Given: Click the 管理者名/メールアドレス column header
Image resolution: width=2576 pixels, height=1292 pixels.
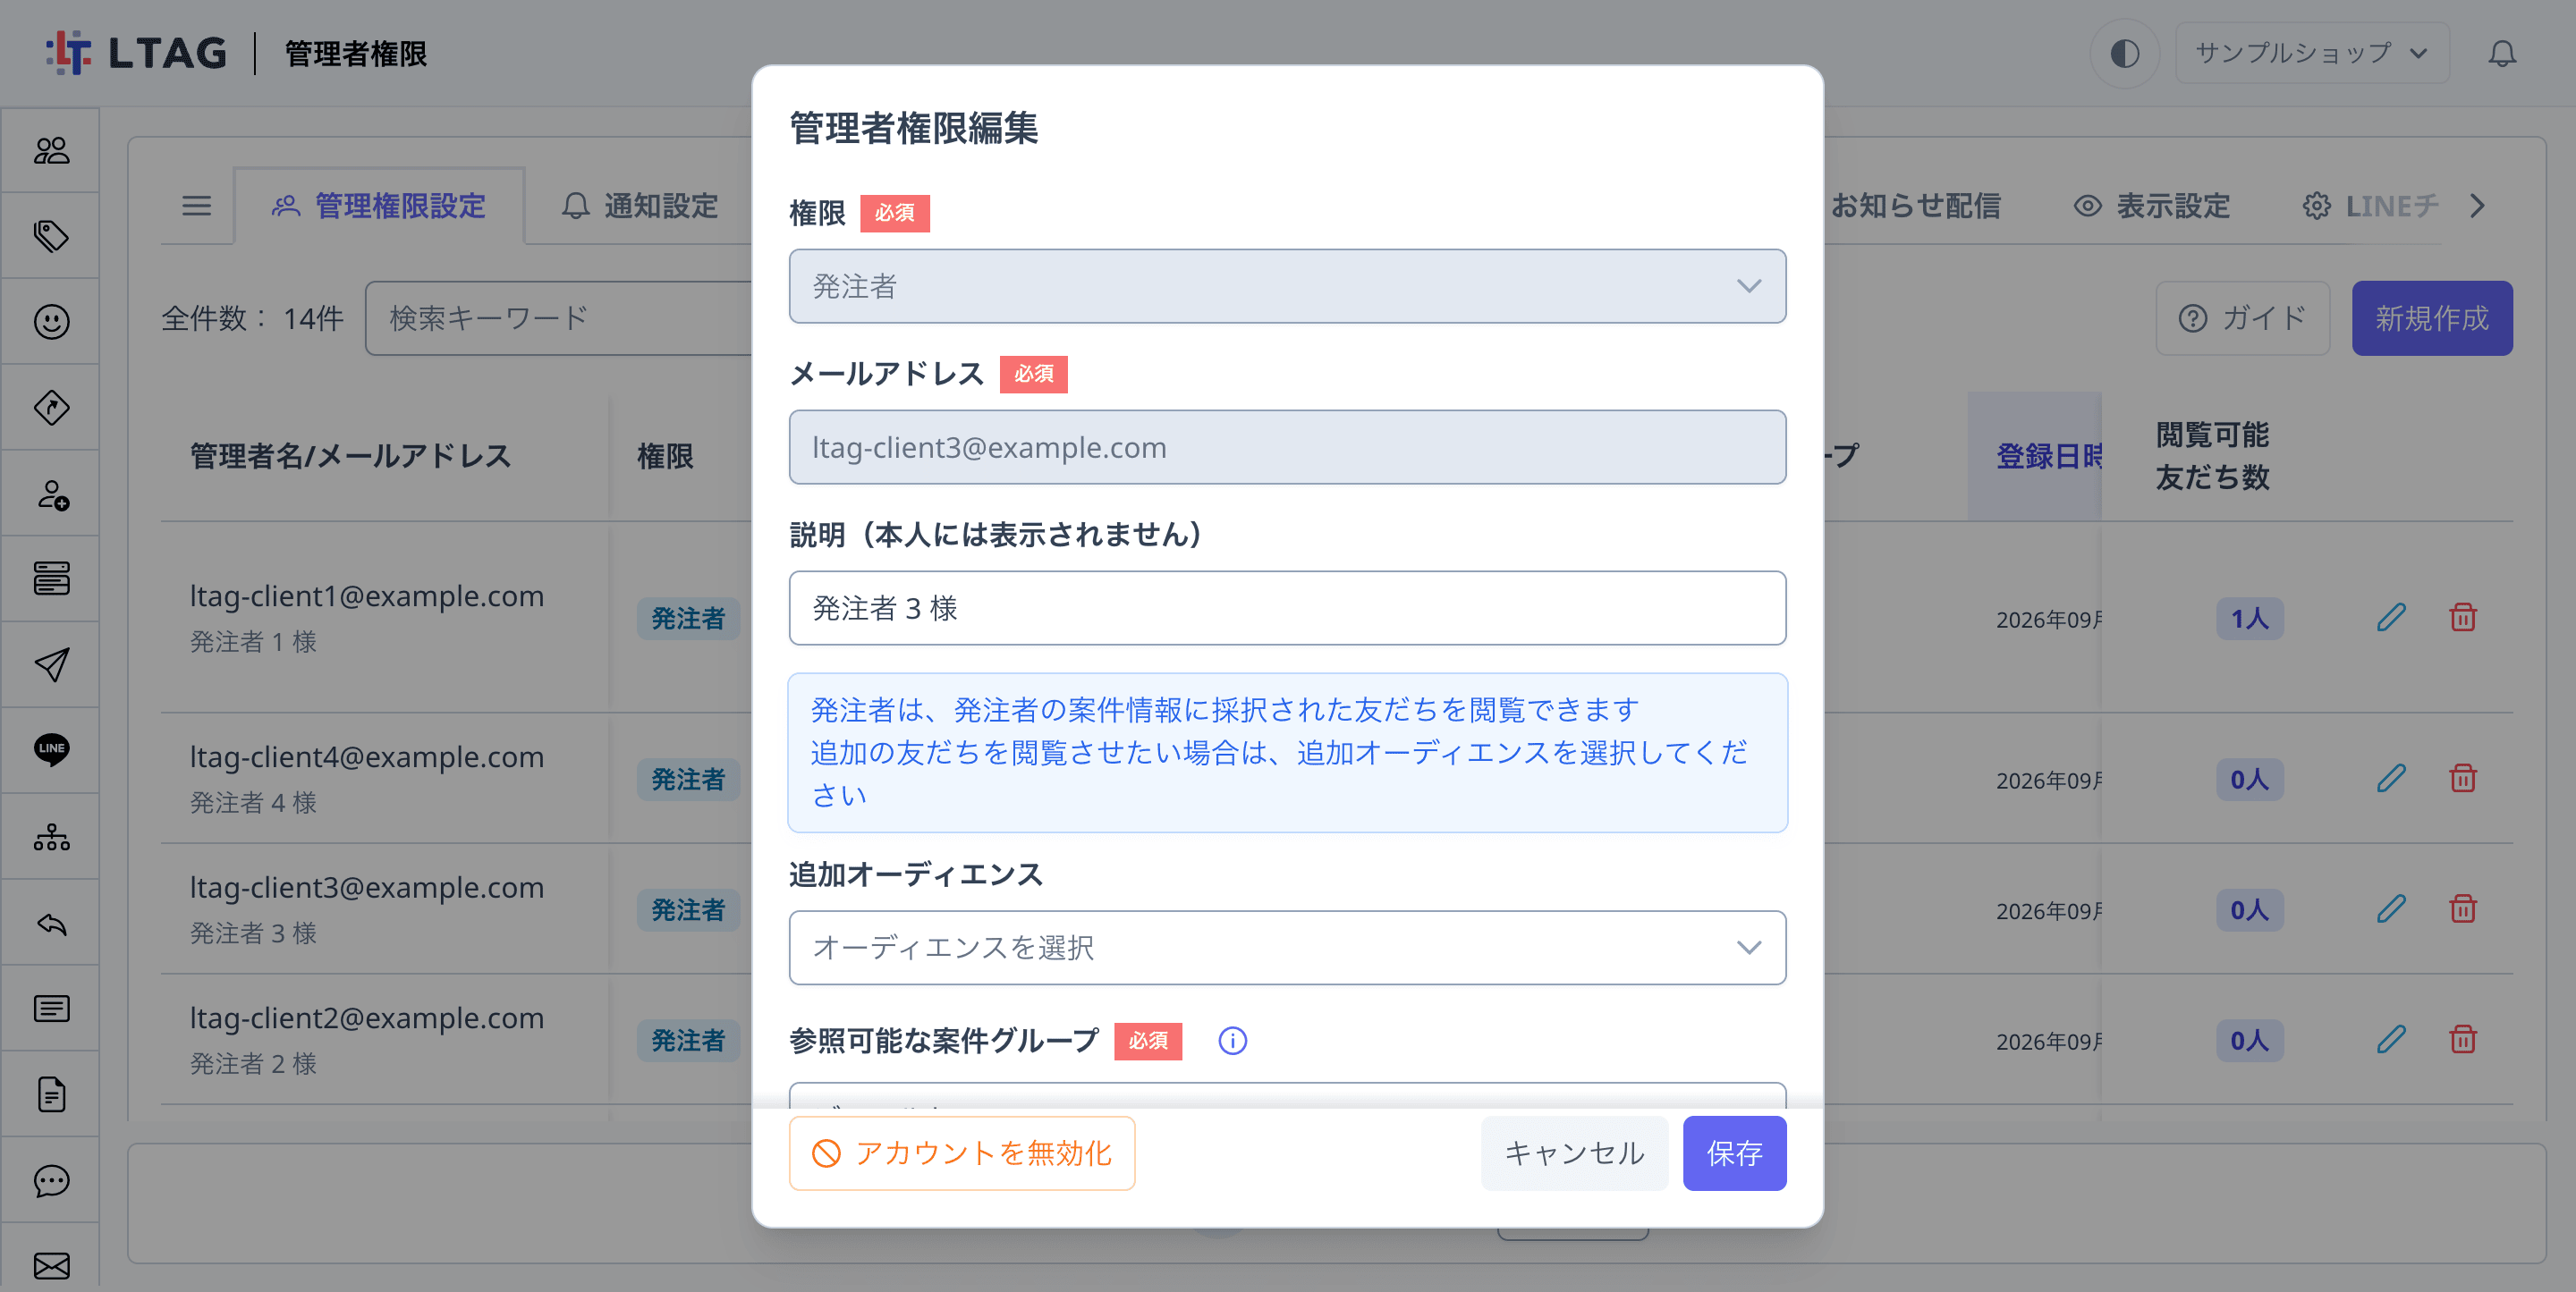Looking at the screenshot, I should pyautogui.click(x=350, y=456).
